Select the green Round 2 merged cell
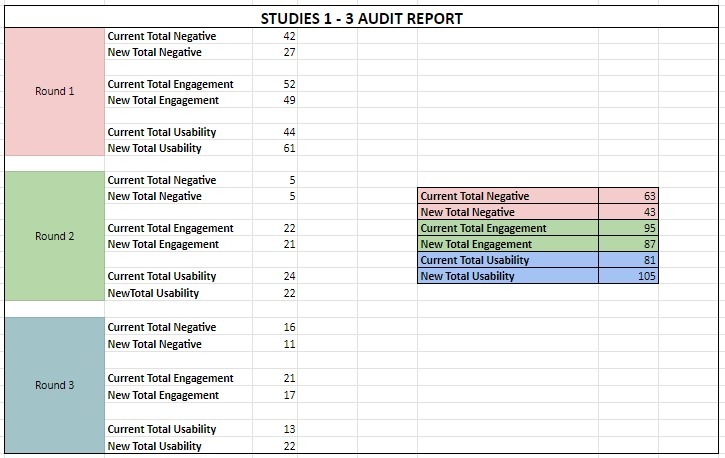This screenshot has width=725, height=458. pyautogui.click(x=55, y=237)
